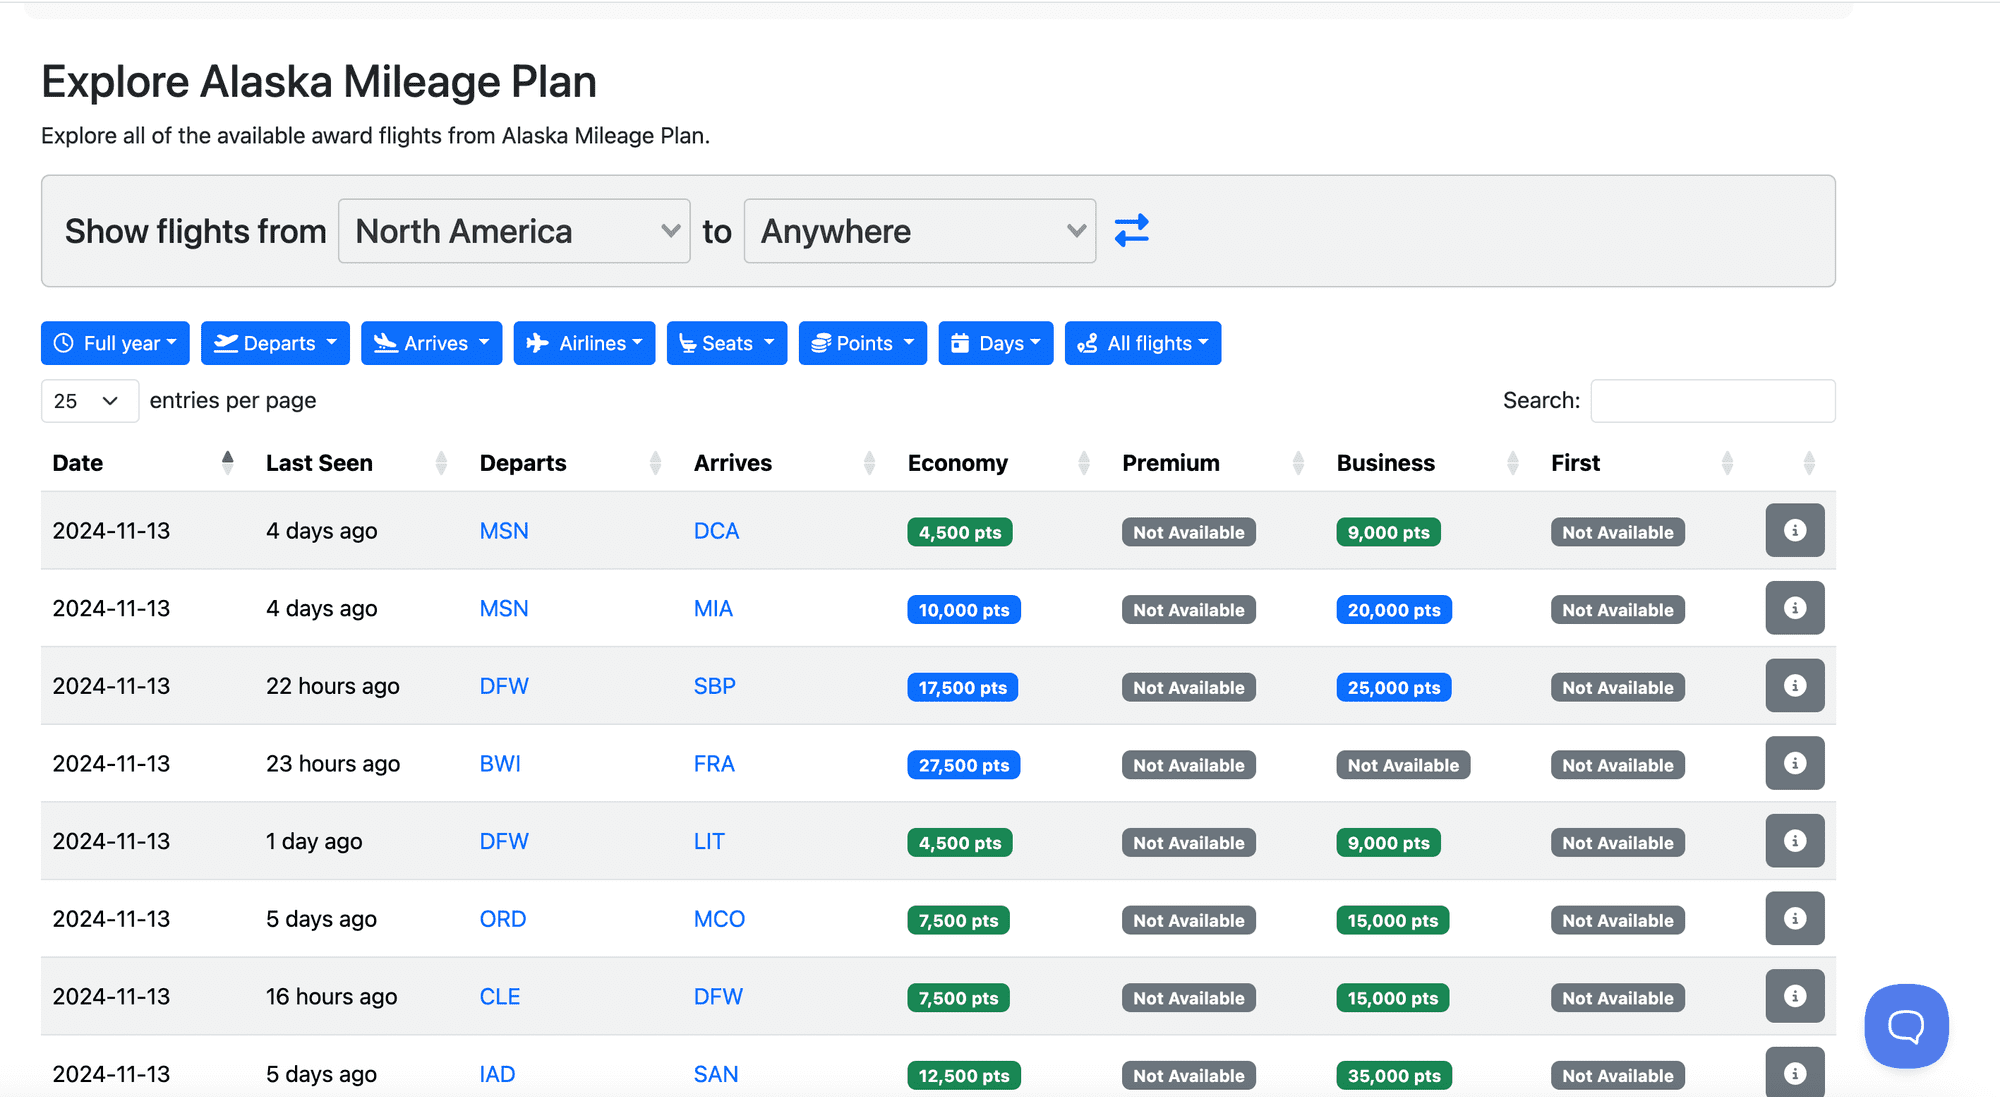Click the '23 hours ago' last seen cell
This screenshot has height=1097, width=2000.
click(333, 764)
